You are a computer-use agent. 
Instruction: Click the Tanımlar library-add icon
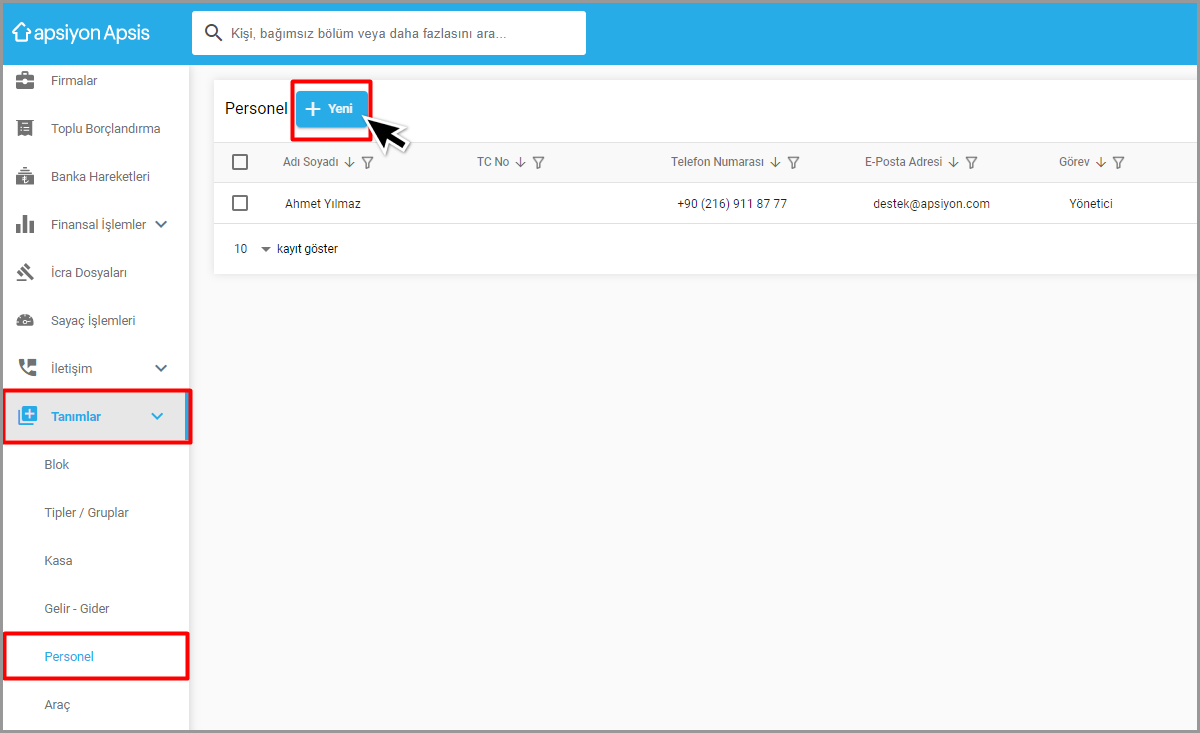[27, 416]
